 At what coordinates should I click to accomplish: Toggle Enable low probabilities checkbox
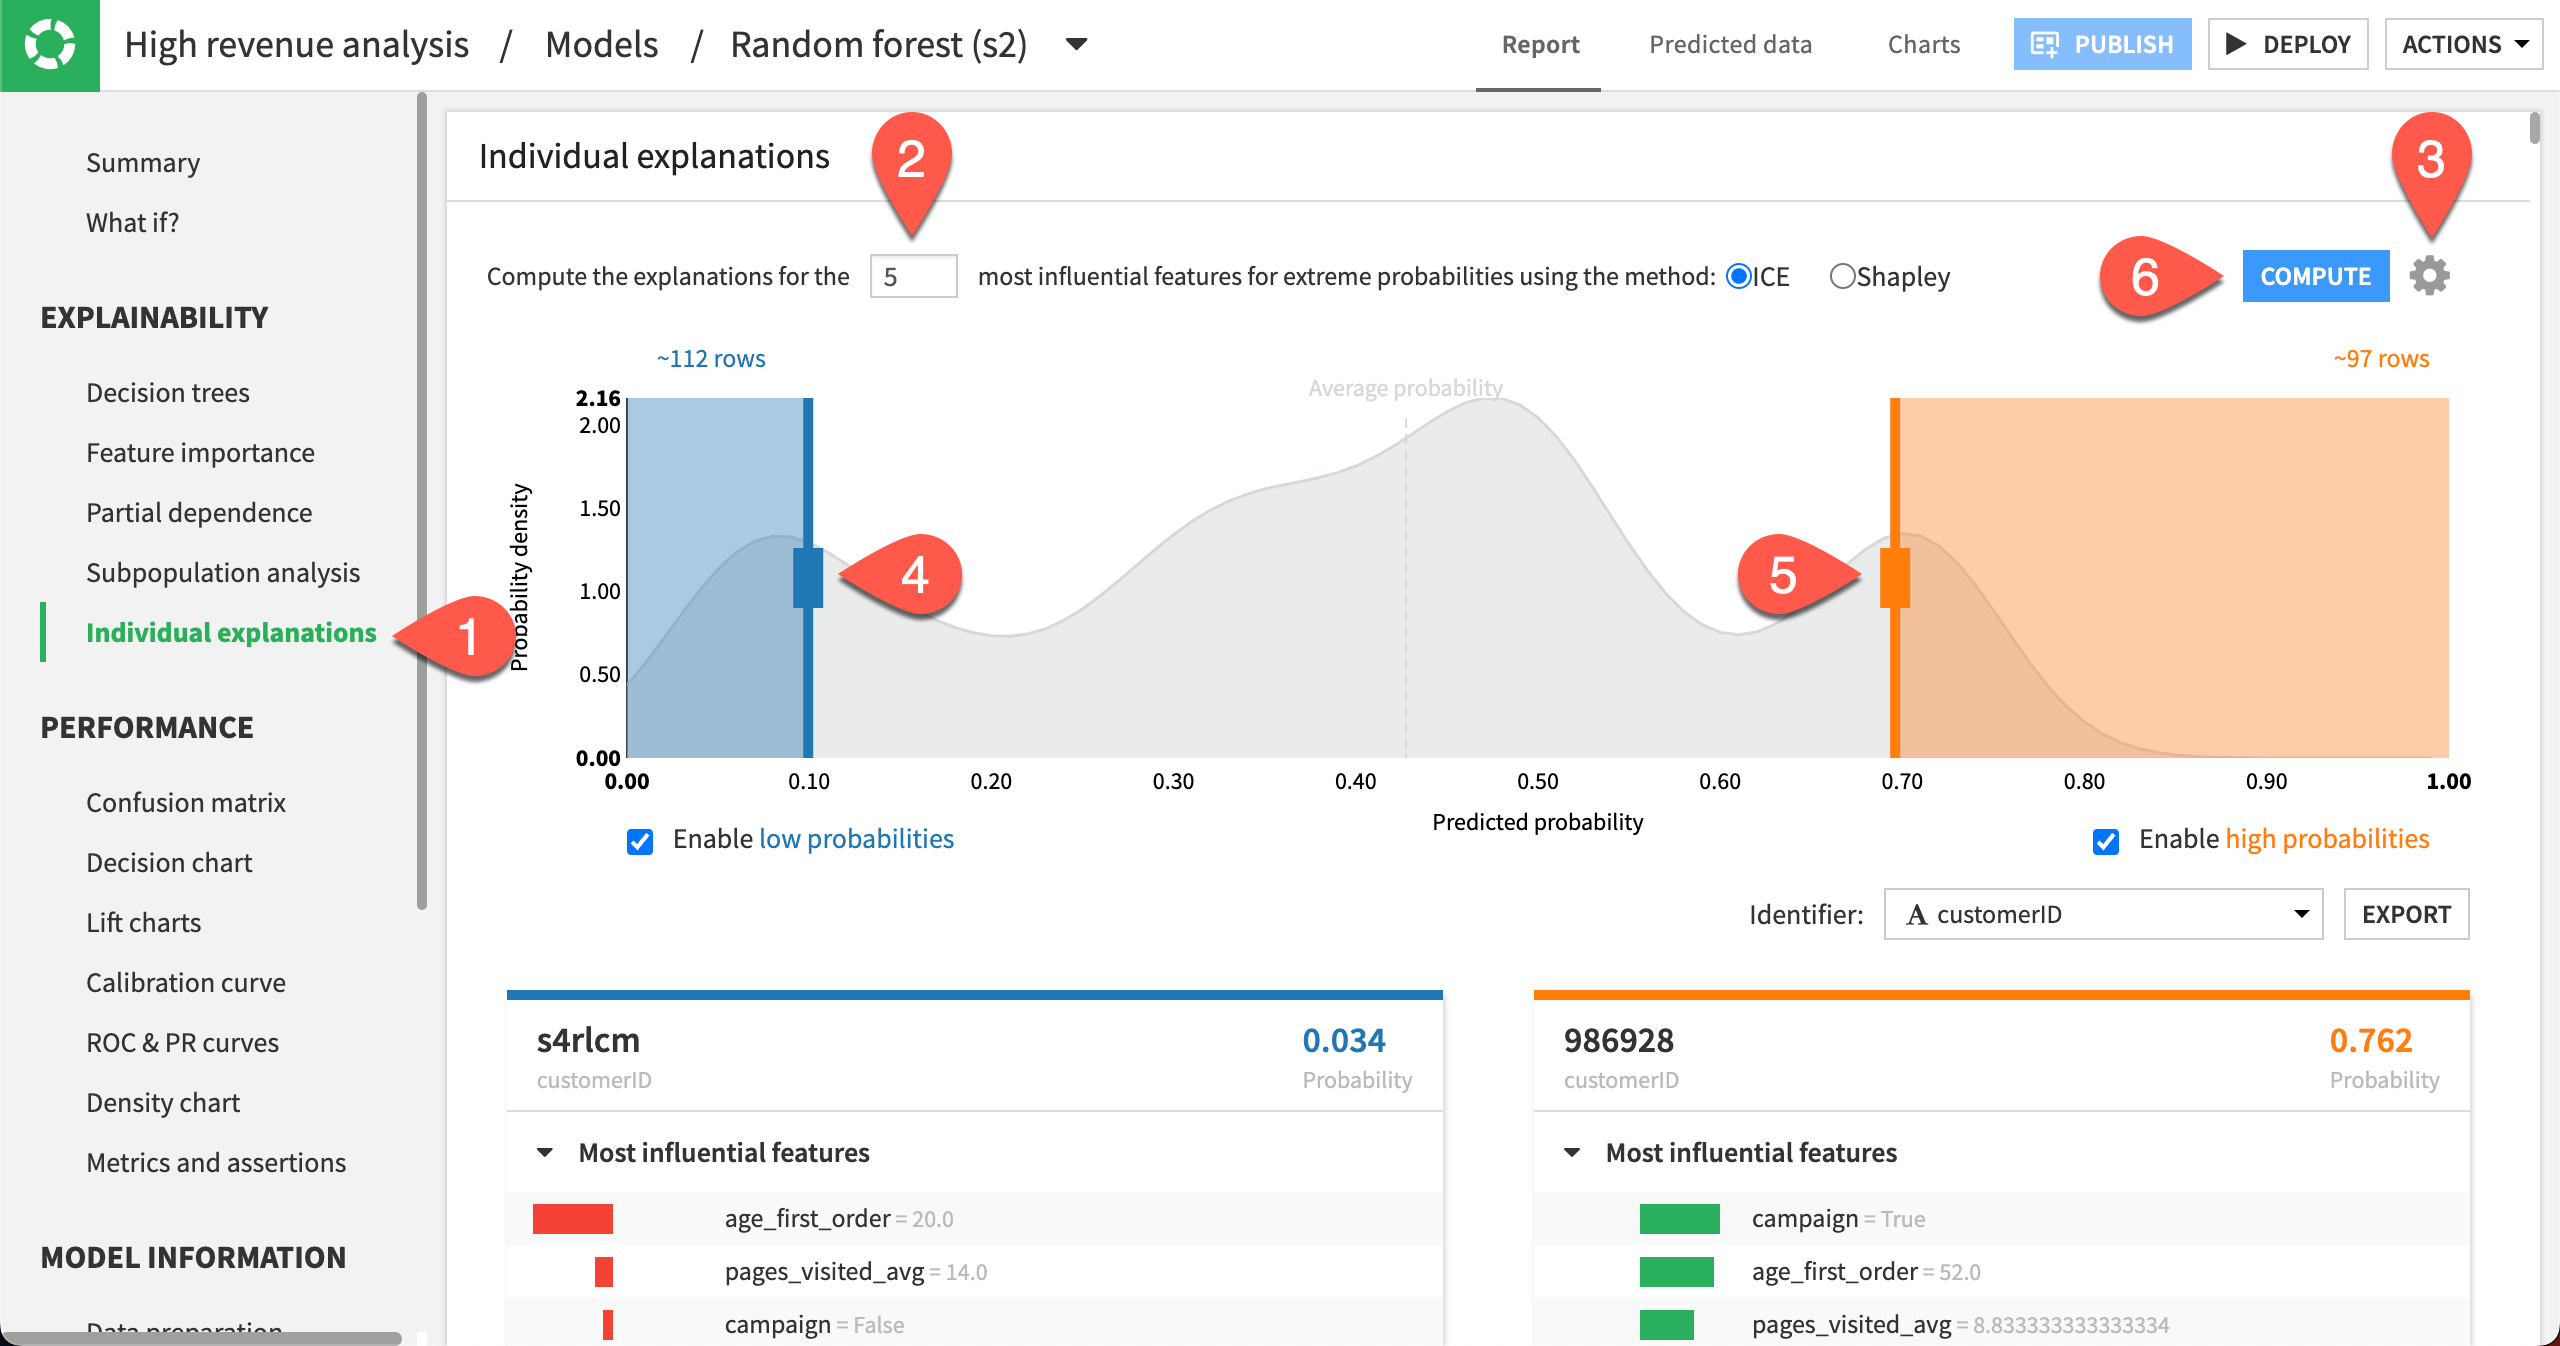pyautogui.click(x=640, y=841)
